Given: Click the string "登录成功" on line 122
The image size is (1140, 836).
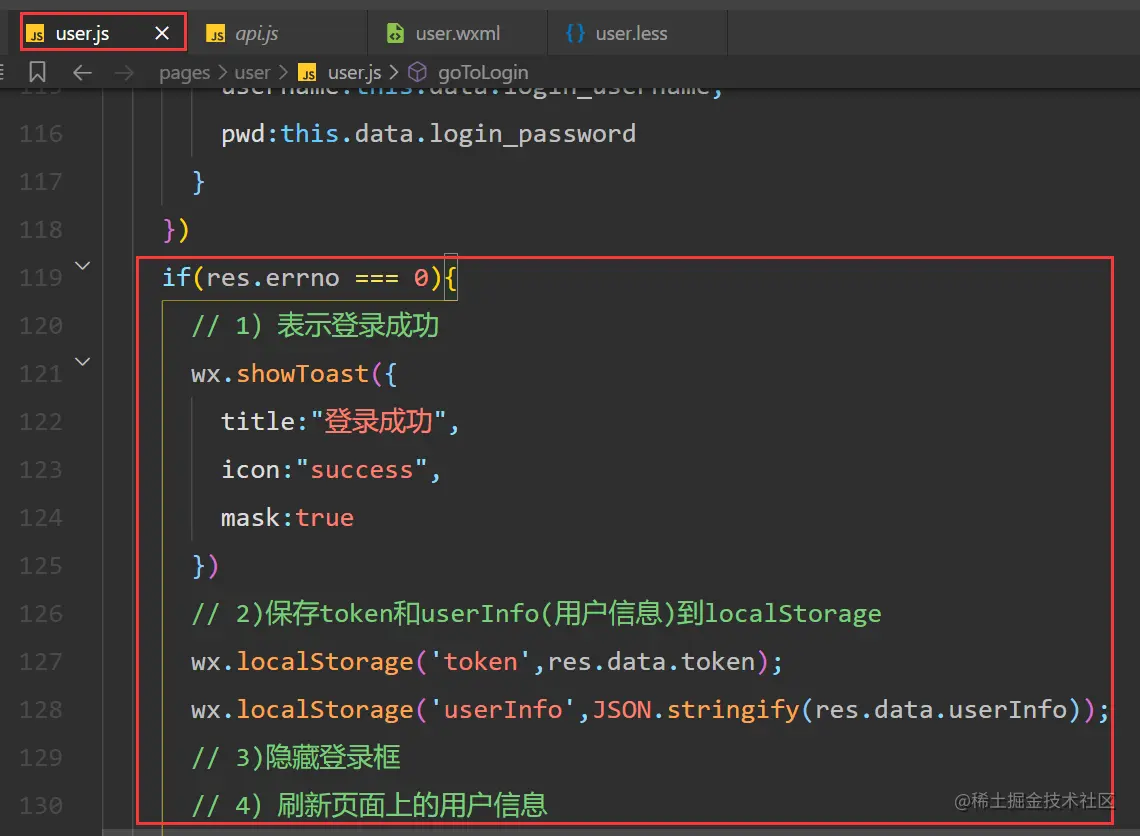Looking at the screenshot, I should 377,422.
